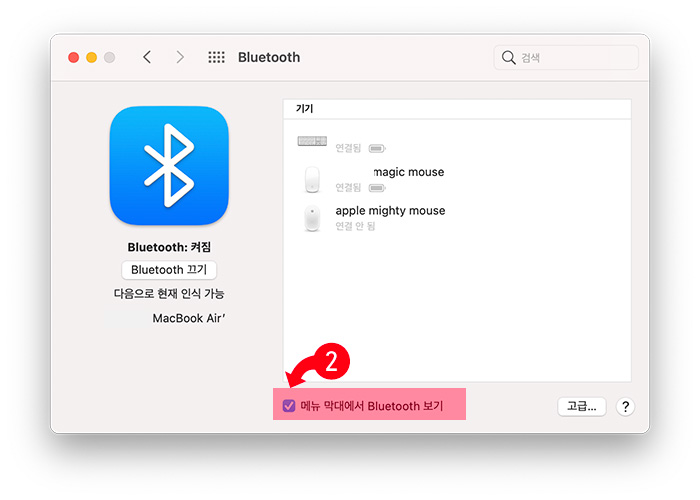The width and height of the screenshot is (700, 500).
Task: Click the keyboard battery level icon
Action: click(377, 148)
